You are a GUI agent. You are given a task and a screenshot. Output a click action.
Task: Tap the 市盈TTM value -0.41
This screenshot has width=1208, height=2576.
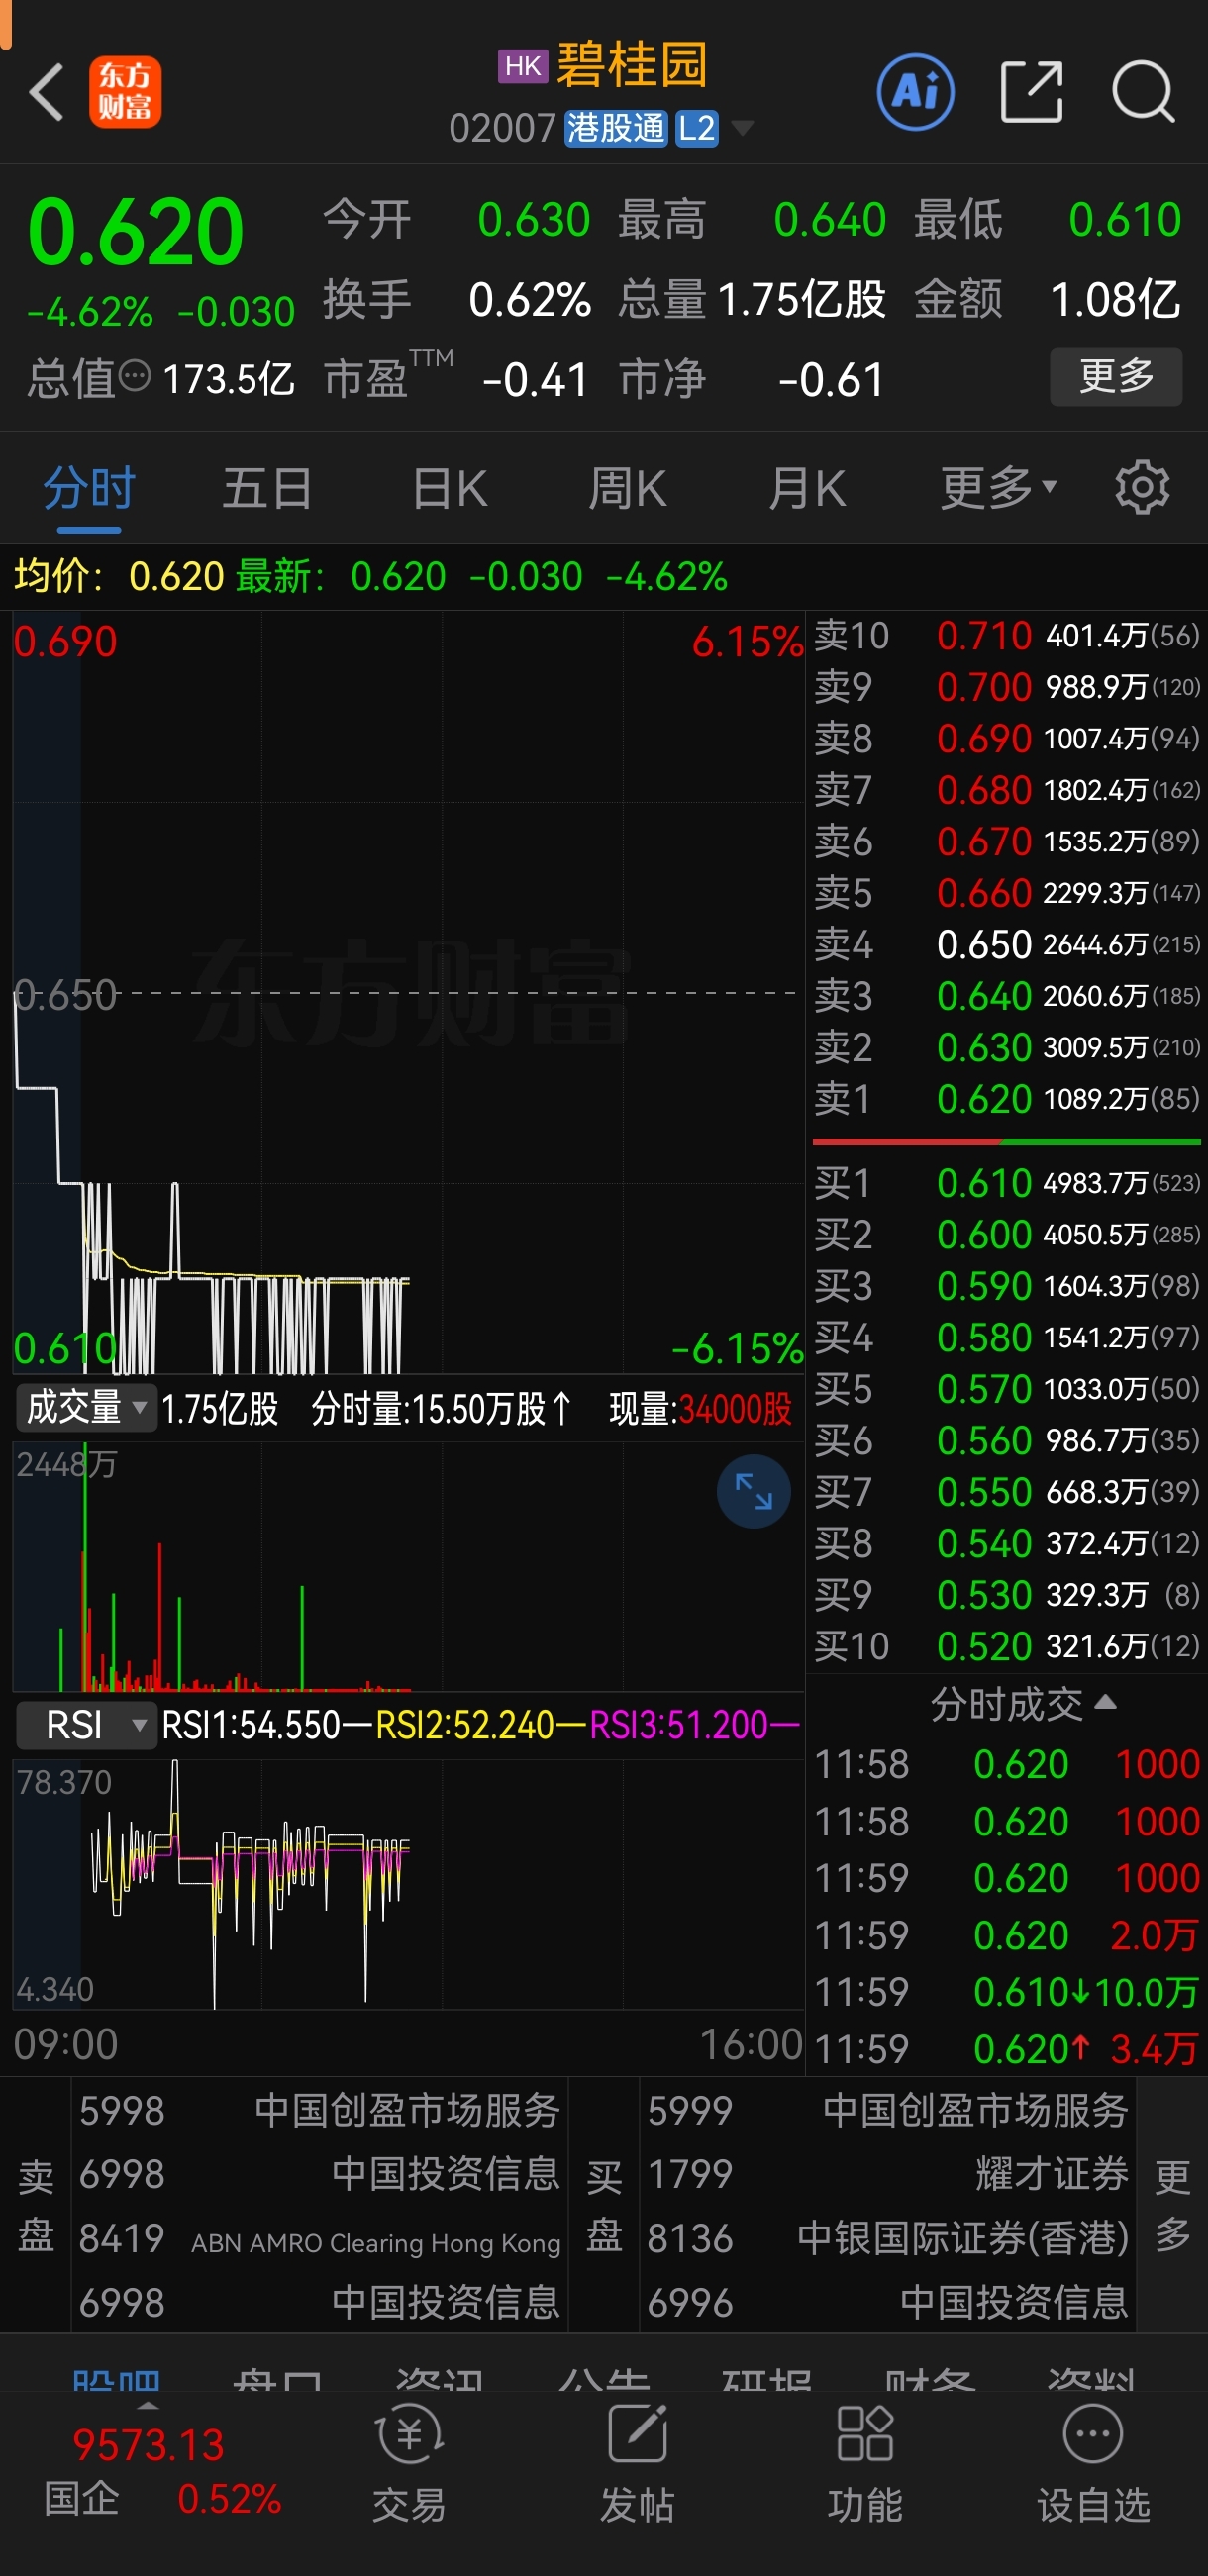tap(535, 380)
